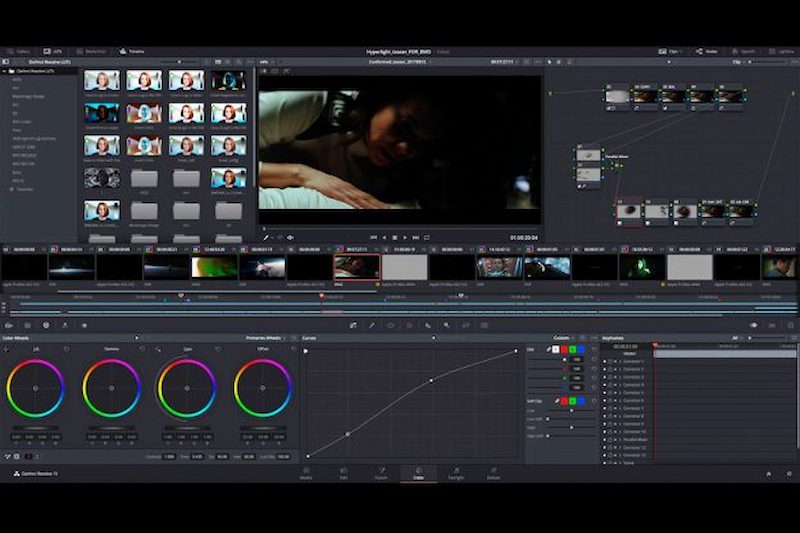The height and width of the screenshot is (533, 800).
Task: Switch to the Fairlight page tab
Action: (x=456, y=474)
